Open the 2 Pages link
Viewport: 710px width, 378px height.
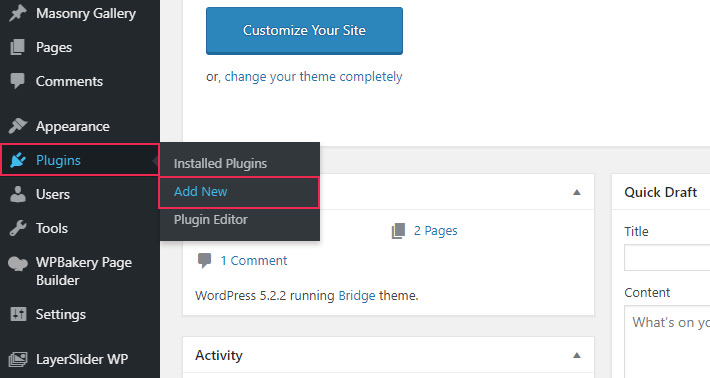pyautogui.click(x=436, y=231)
